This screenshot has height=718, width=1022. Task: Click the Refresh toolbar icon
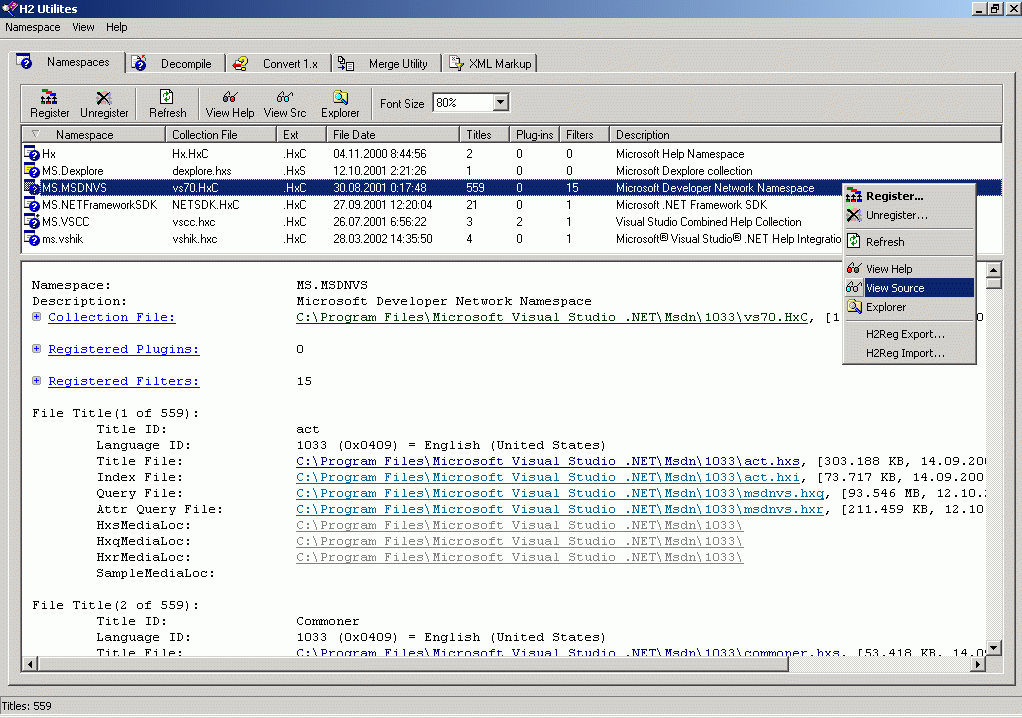[x=167, y=96]
